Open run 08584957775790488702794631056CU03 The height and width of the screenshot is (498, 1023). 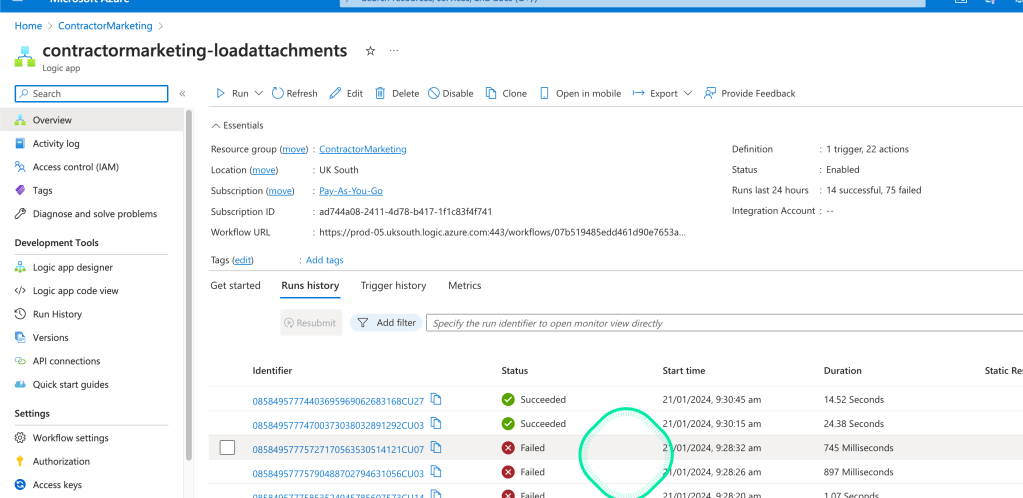338,473
